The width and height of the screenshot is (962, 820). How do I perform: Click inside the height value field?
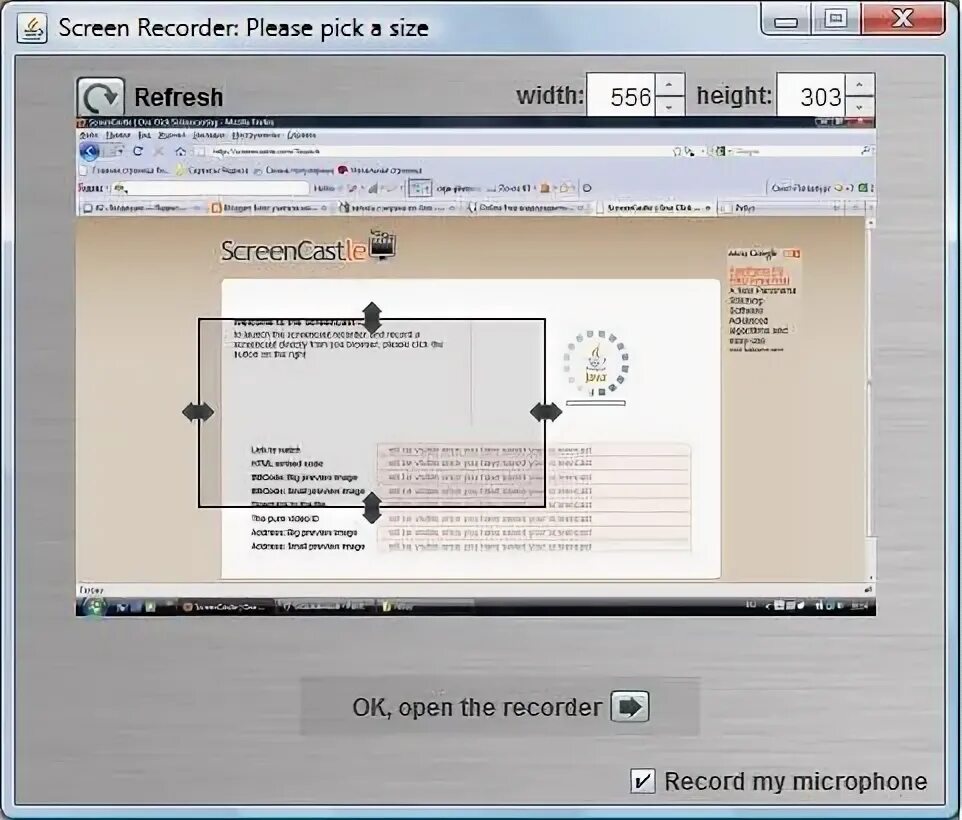(811, 95)
